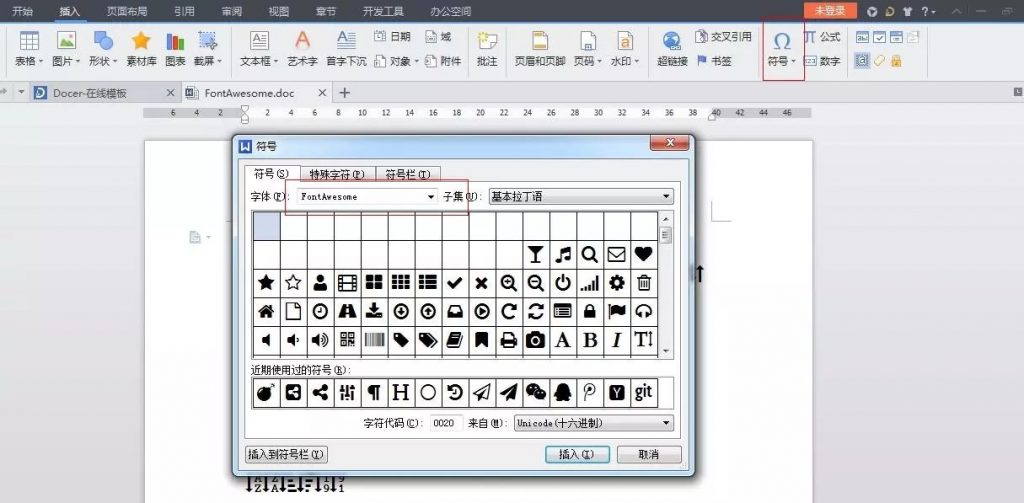Pick the envelope symbol in grid

[616, 254]
